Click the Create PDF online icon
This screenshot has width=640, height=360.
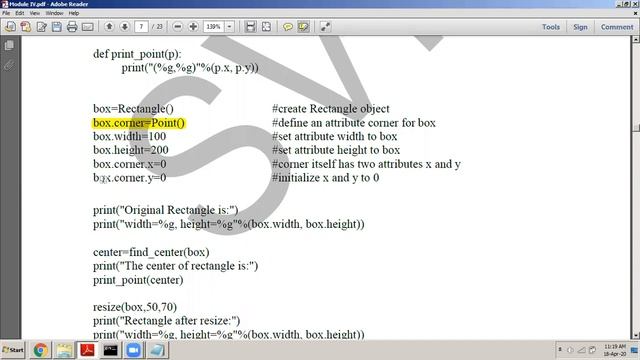click(x=25, y=27)
